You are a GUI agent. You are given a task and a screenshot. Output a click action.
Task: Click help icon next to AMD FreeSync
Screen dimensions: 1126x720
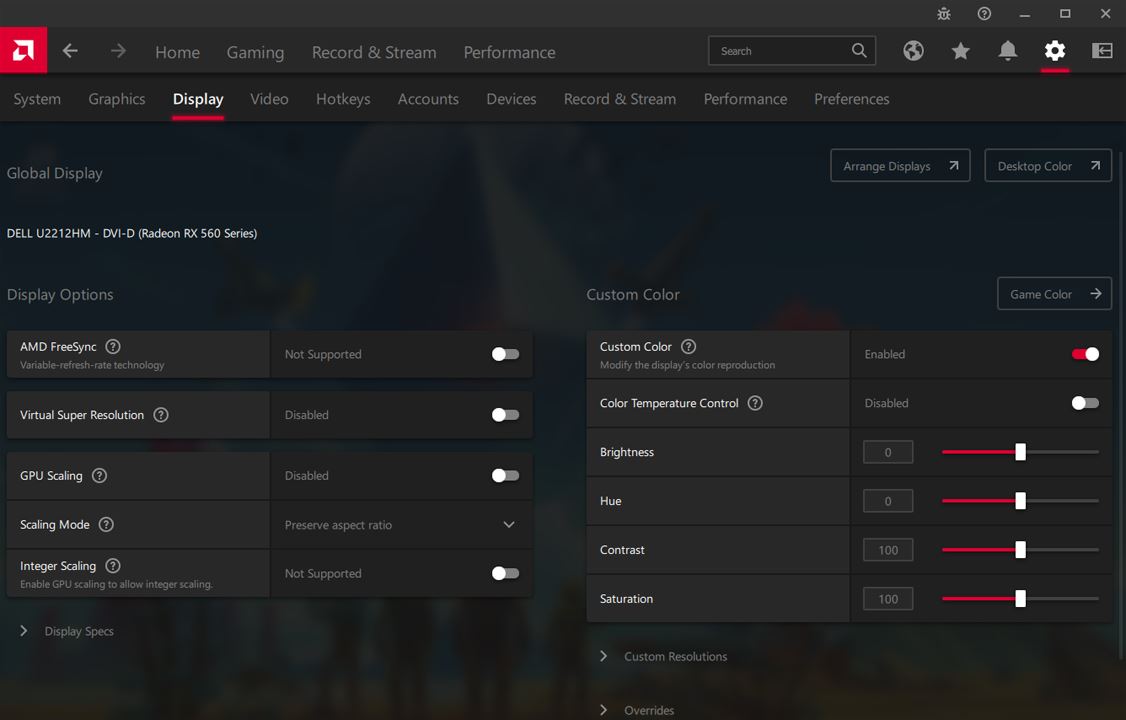(x=113, y=347)
